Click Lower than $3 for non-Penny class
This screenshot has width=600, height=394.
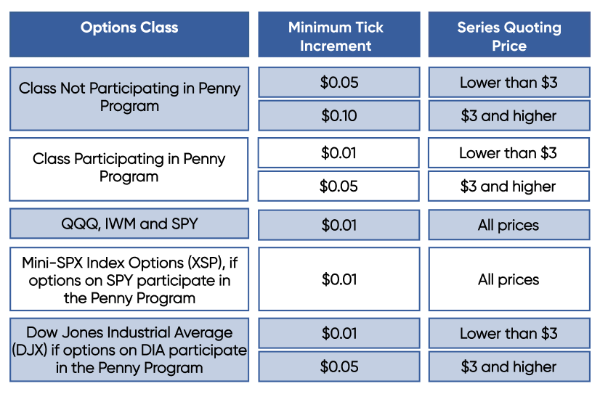(x=509, y=82)
